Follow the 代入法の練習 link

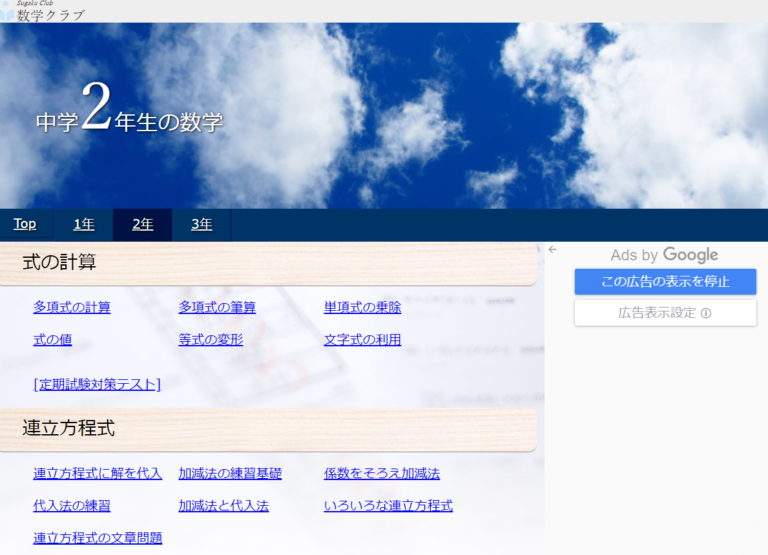click(72, 506)
